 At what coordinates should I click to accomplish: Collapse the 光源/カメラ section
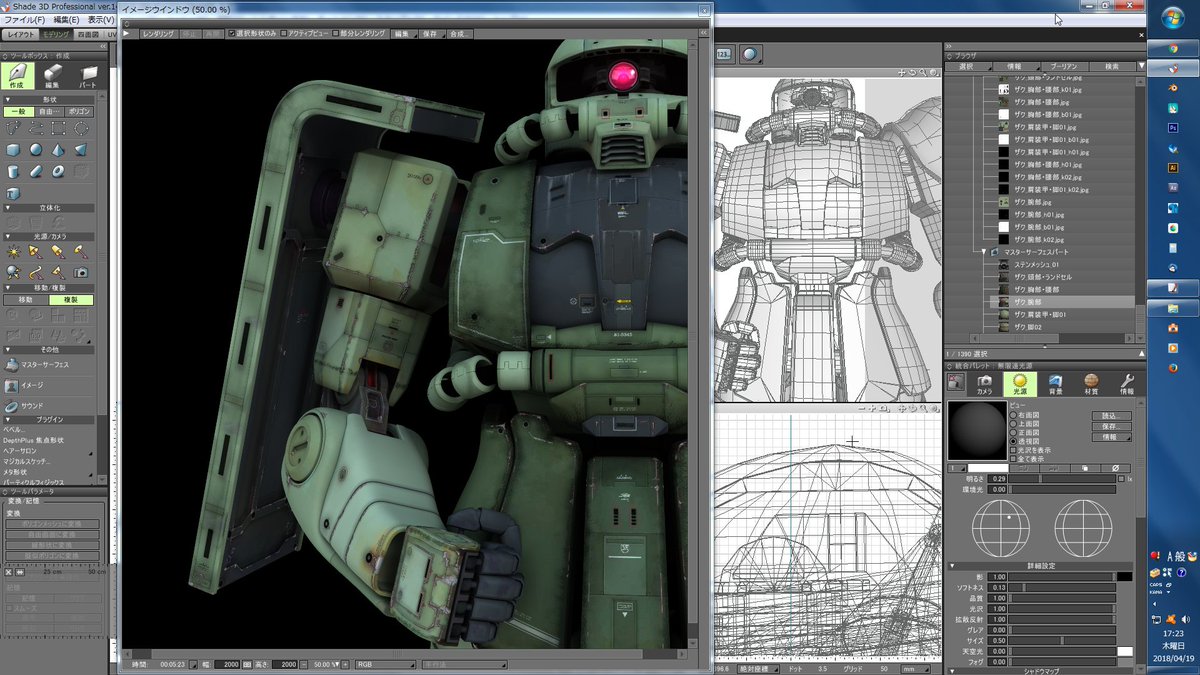pos(8,235)
